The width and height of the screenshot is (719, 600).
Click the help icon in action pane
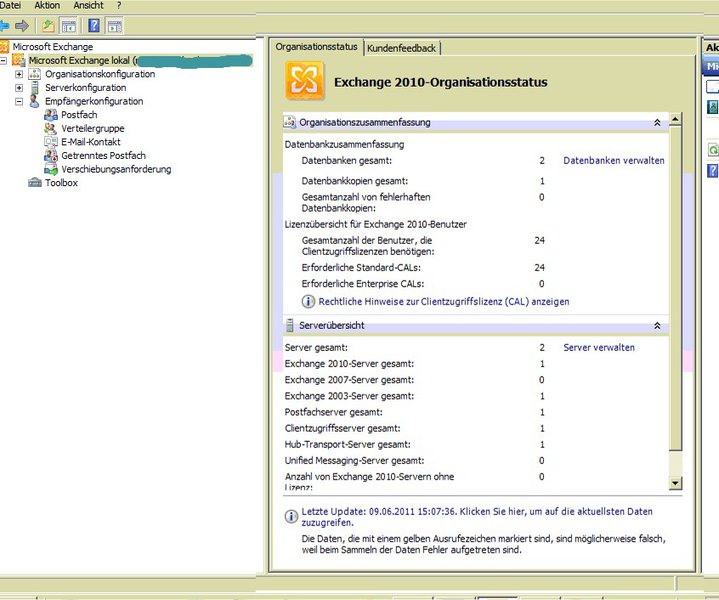(x=713, y=171)
